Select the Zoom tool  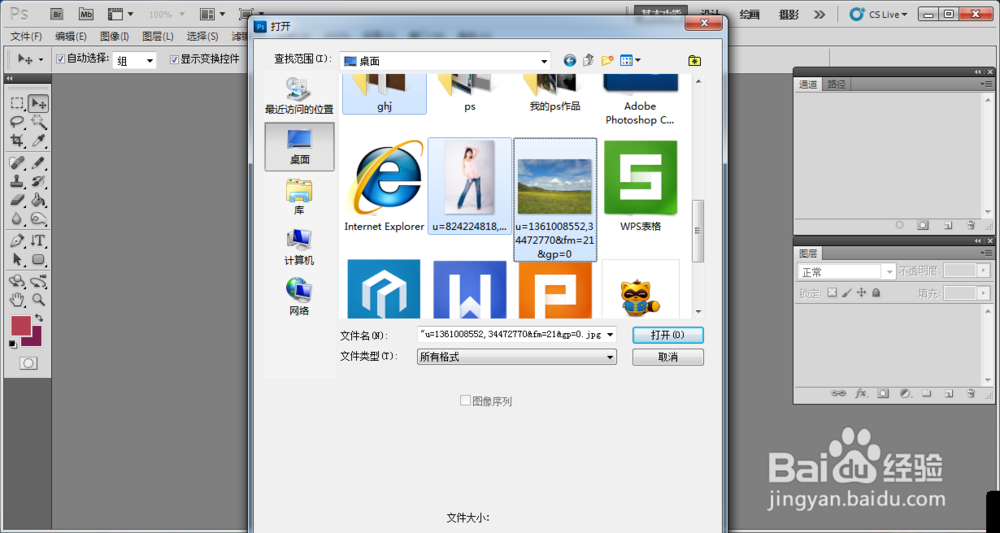tap(38, 299)
